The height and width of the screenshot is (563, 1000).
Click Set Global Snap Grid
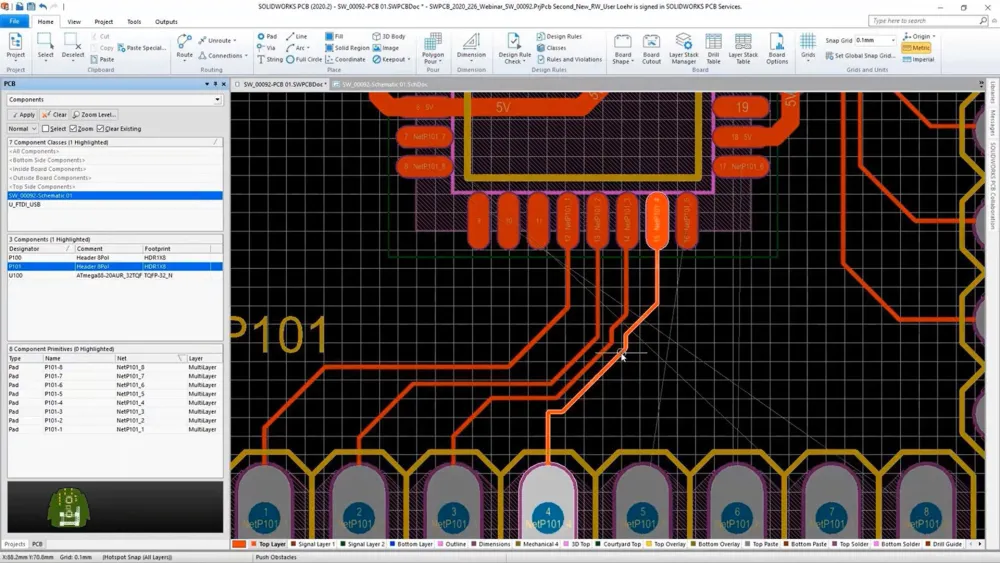(861, 56)
